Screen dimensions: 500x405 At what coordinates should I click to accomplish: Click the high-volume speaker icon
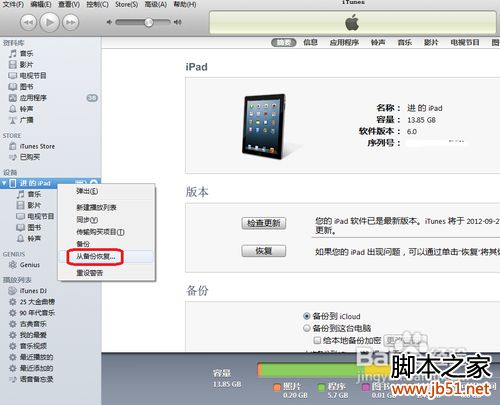(x=177, y=22)
